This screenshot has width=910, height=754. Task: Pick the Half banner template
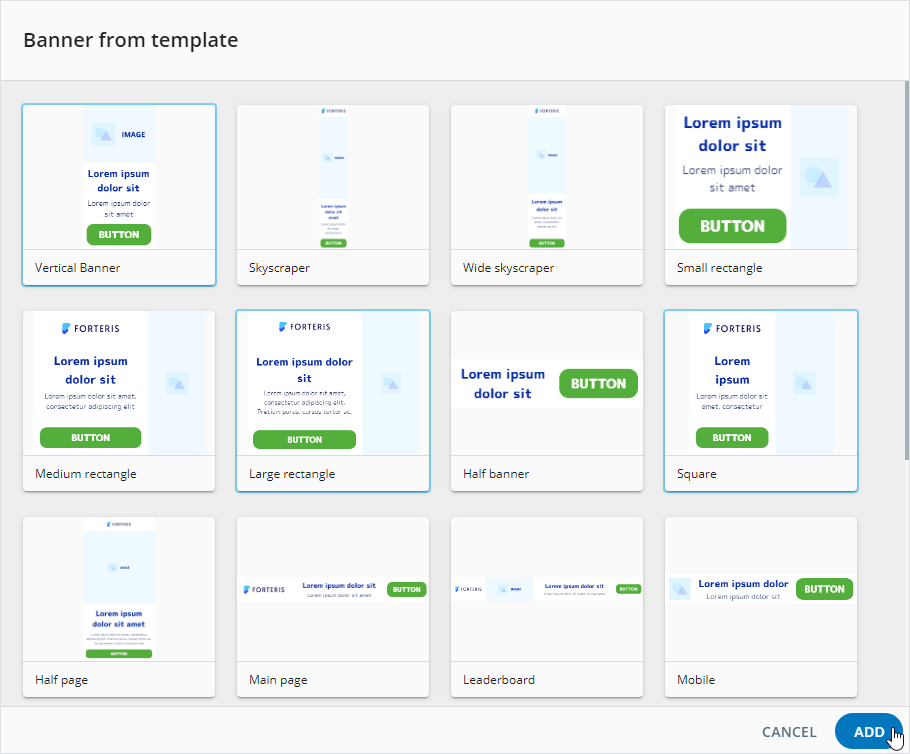tap(547, 401)
